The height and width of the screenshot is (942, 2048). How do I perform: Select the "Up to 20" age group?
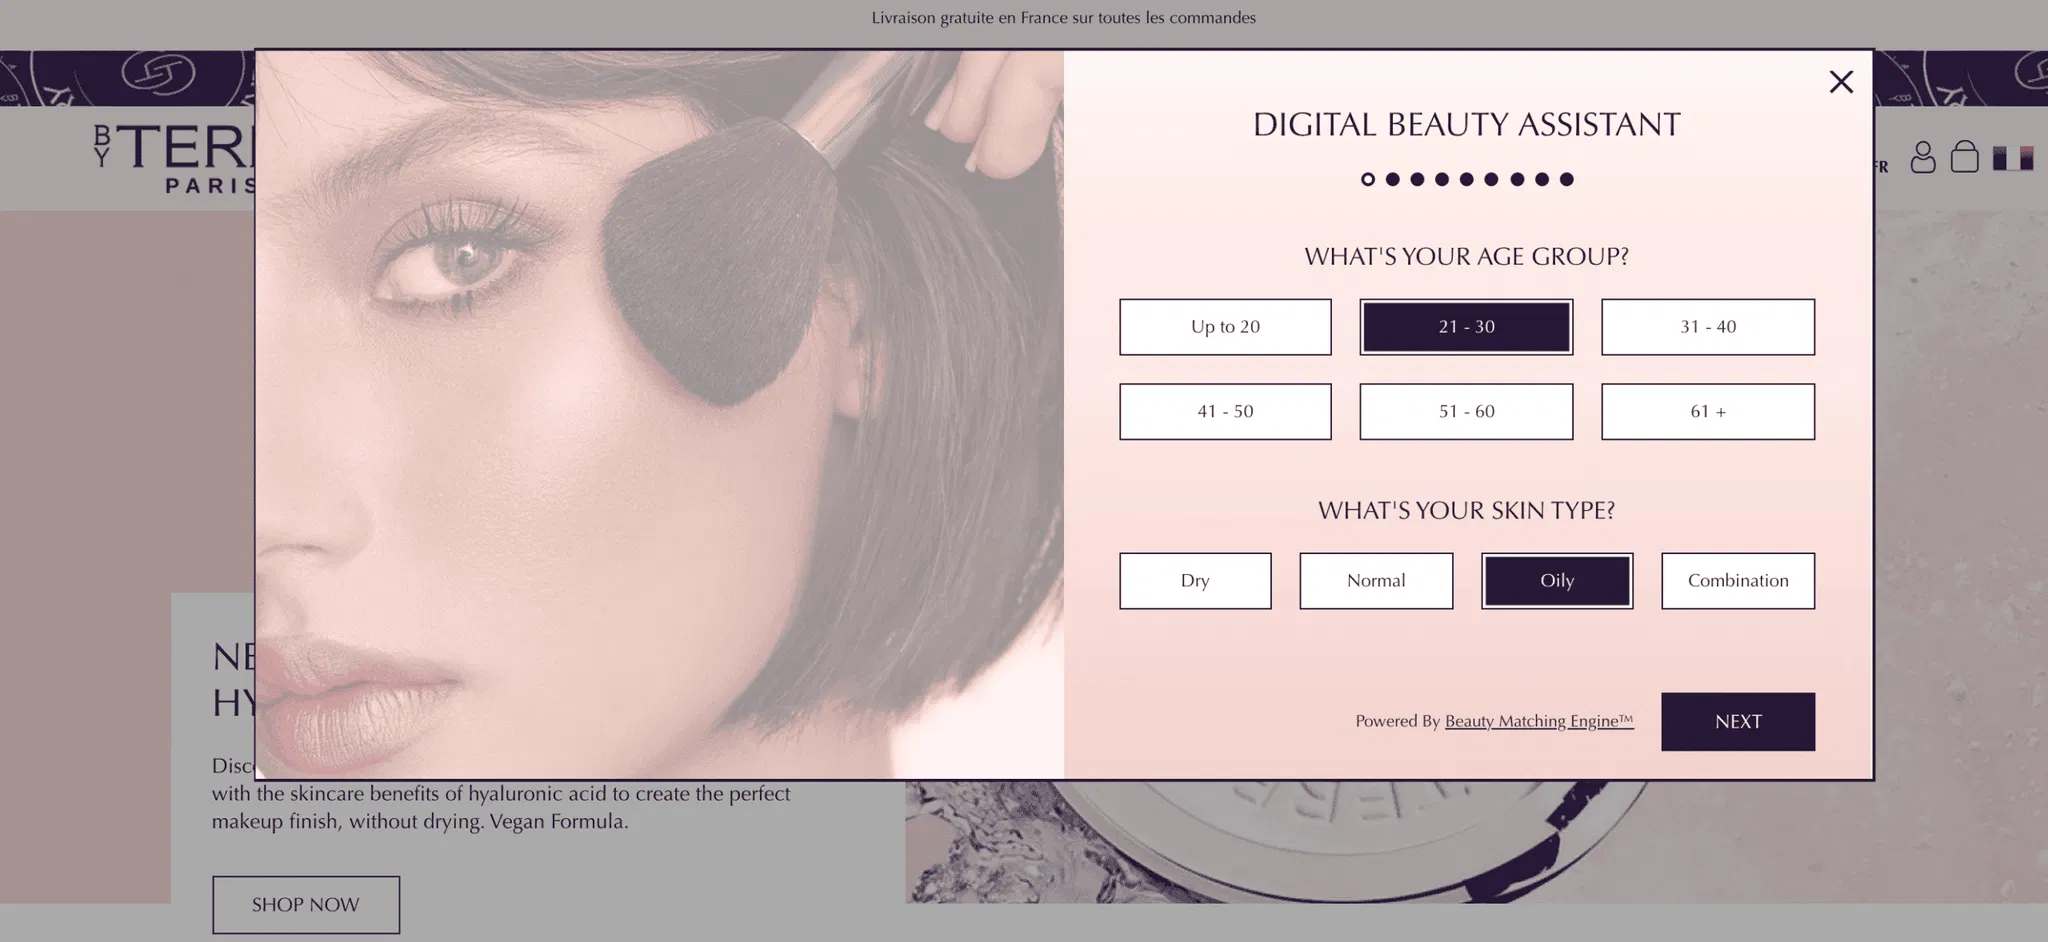[x=1225, y=327]
